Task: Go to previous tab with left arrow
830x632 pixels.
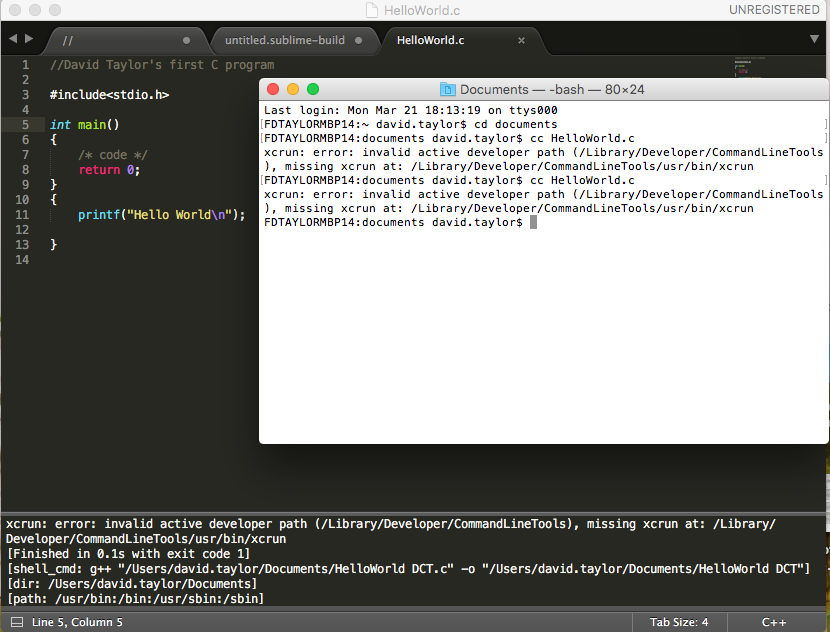Action: (x=13, y=38)
